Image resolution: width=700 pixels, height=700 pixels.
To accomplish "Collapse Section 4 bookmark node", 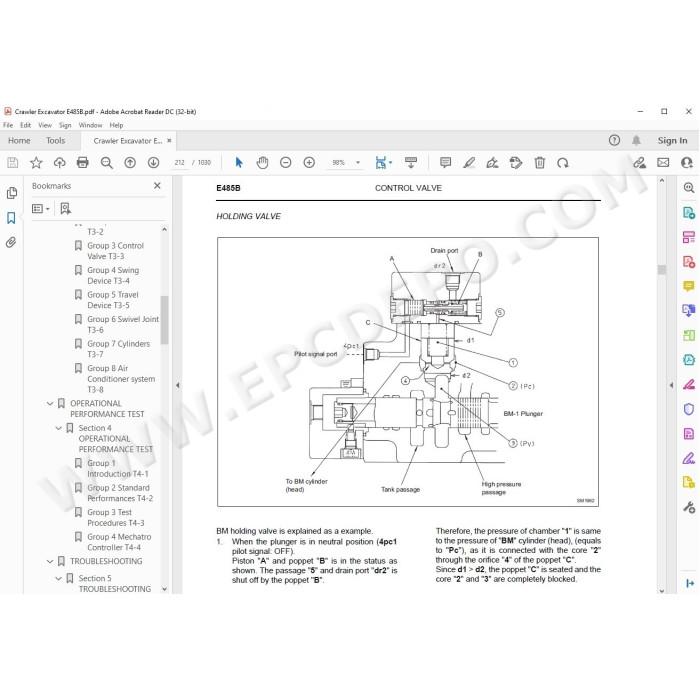I will tap(58, 428).
